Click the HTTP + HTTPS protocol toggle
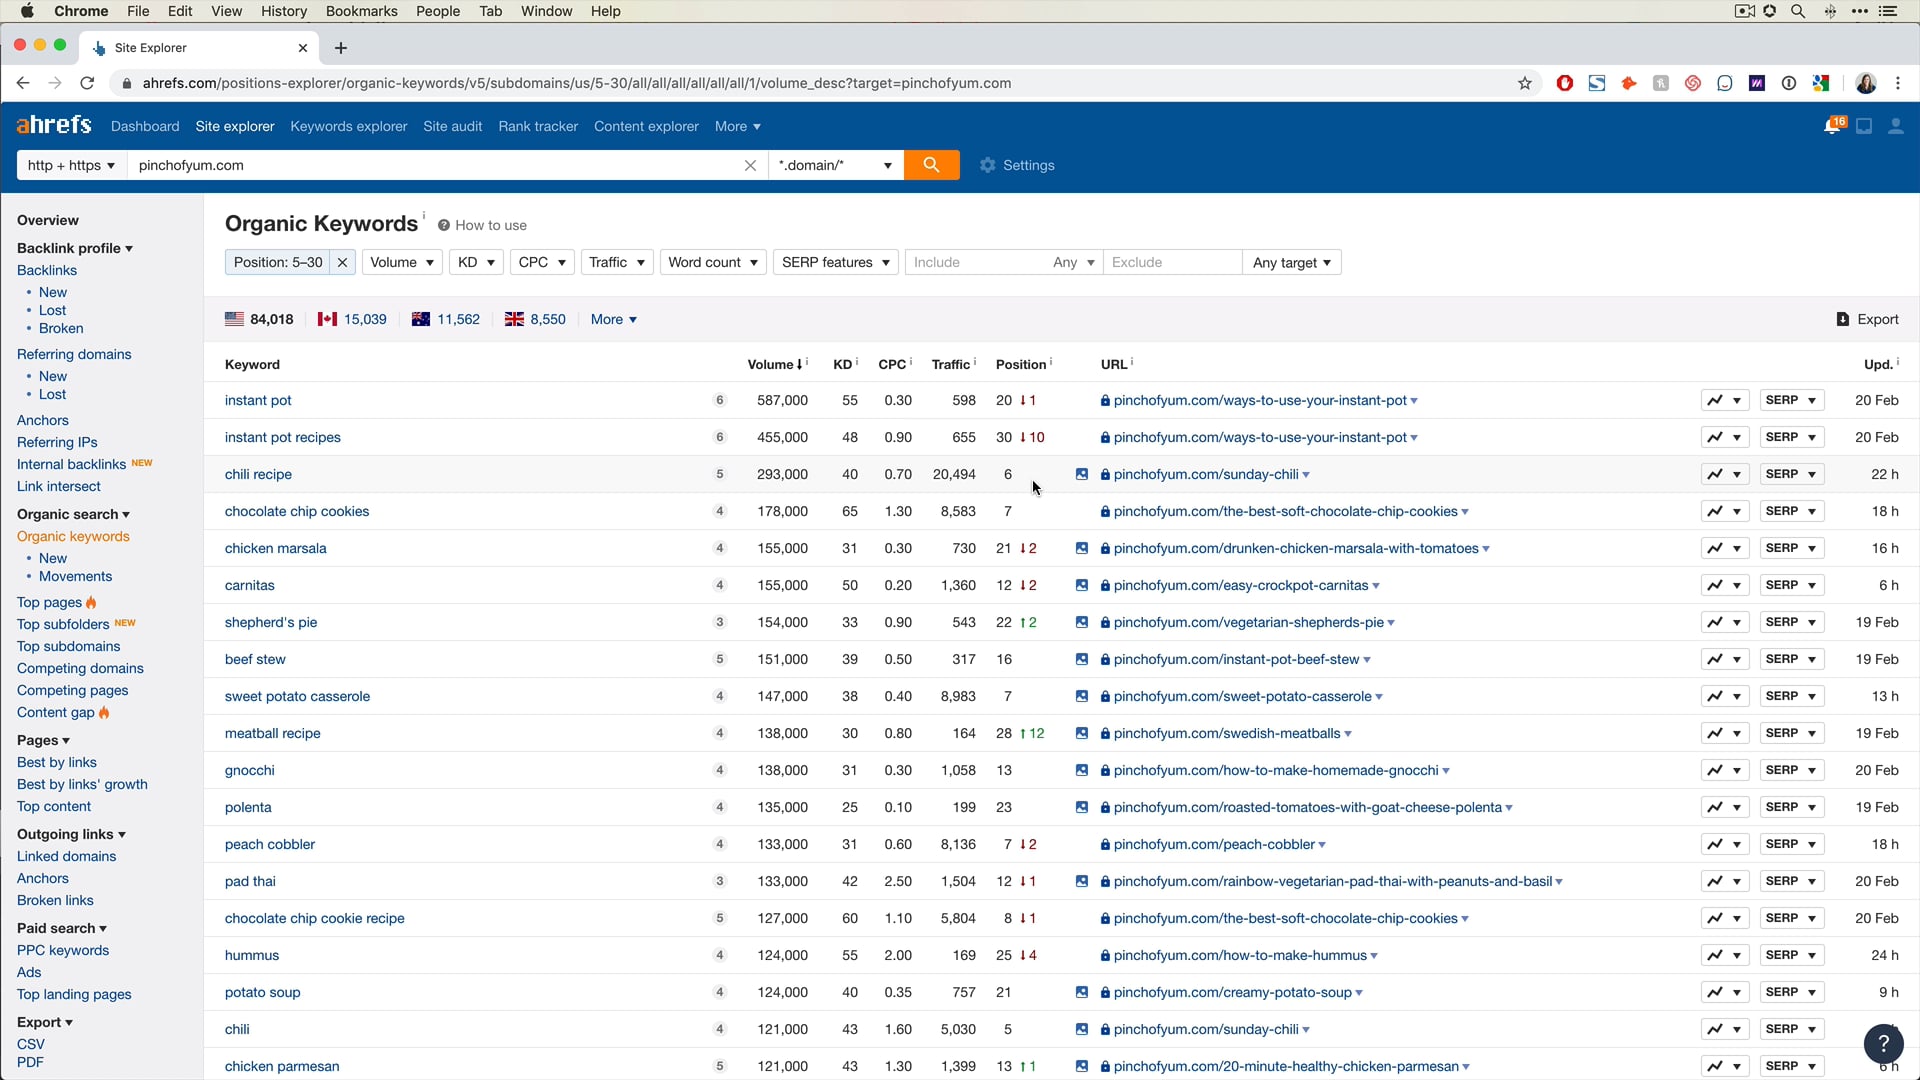The width and height of the screenshot is (1920, 1080). pyautogui.click(x=70, y=165)
